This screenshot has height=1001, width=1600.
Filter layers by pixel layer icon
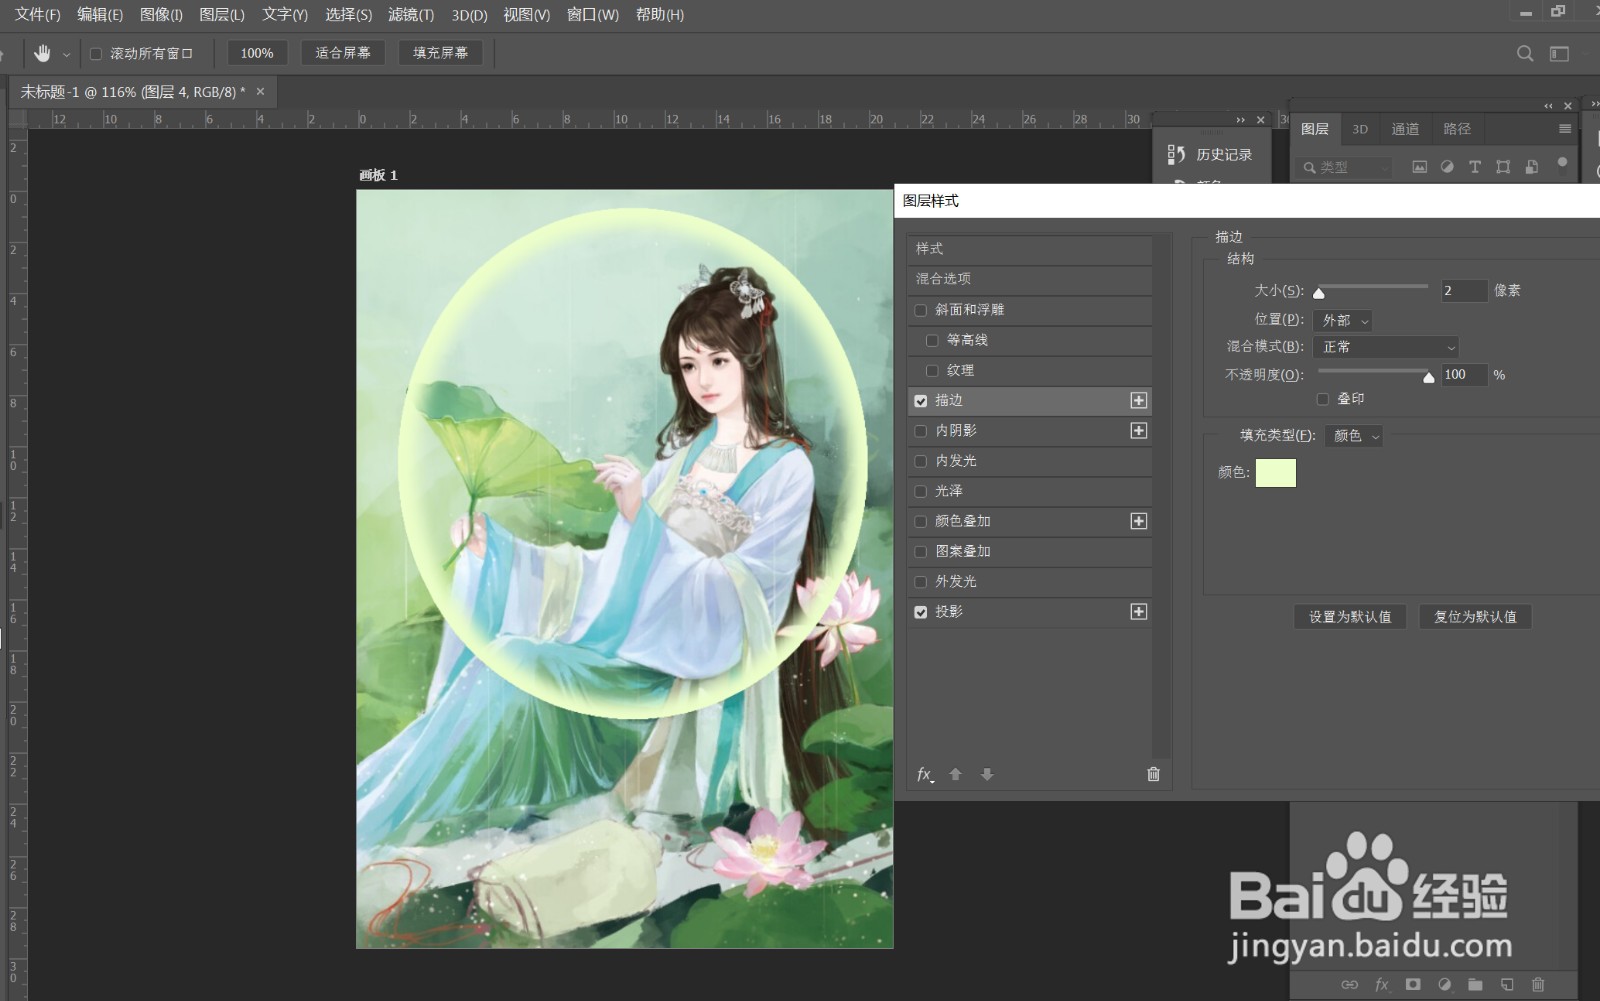tap(1419, 167)
